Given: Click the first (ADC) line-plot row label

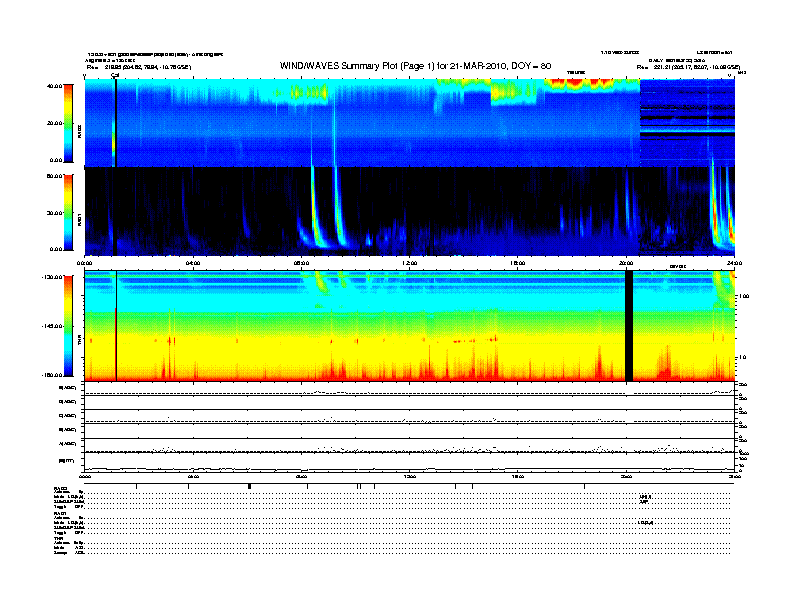Looking at the screenshot, I should pyautogui.click(x=68, y=388).
